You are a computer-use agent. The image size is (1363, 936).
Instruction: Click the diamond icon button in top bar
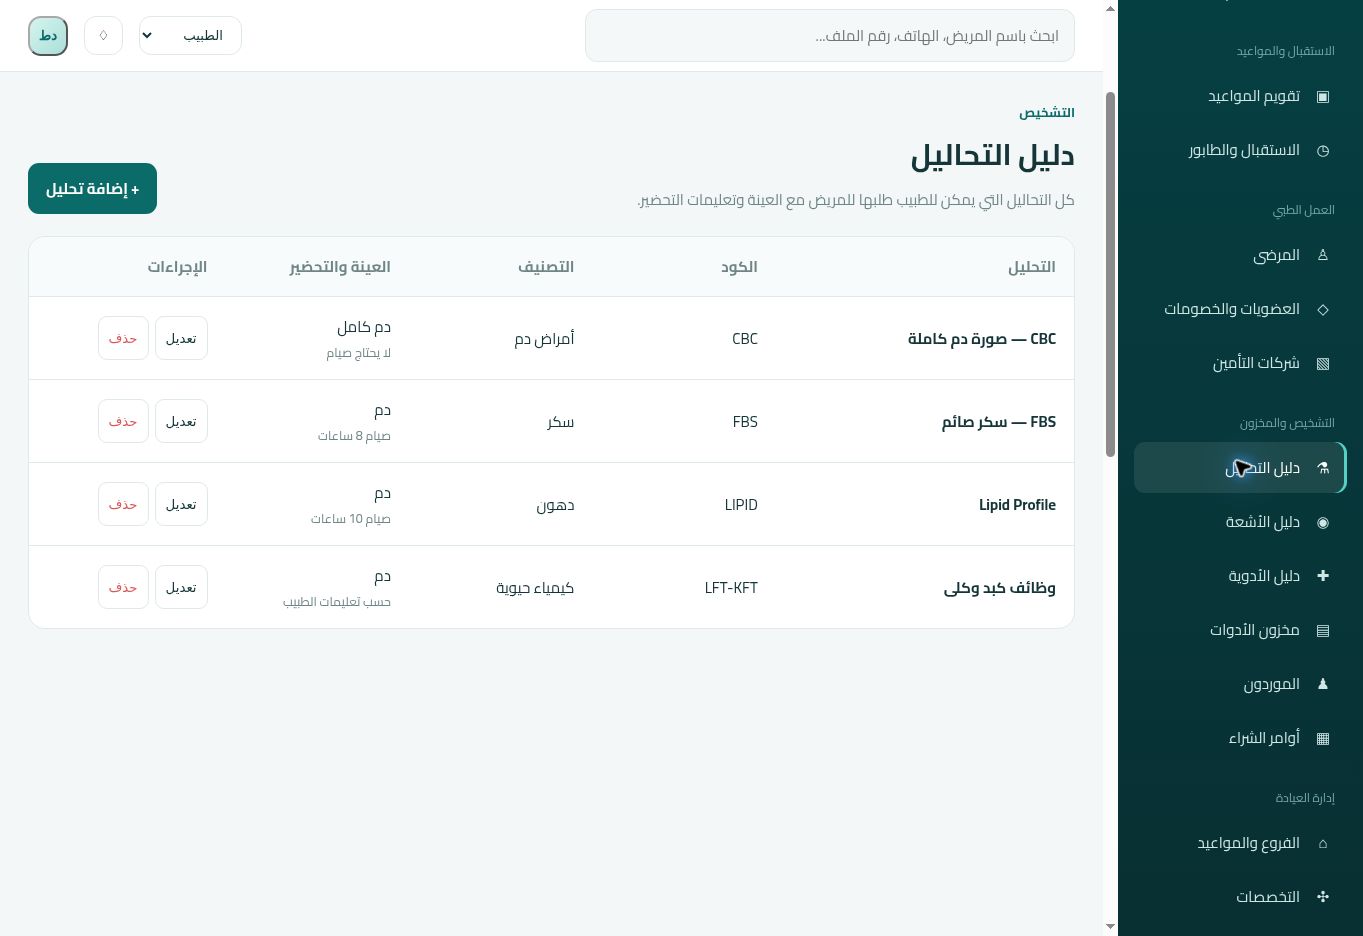(x=103, y=36)
